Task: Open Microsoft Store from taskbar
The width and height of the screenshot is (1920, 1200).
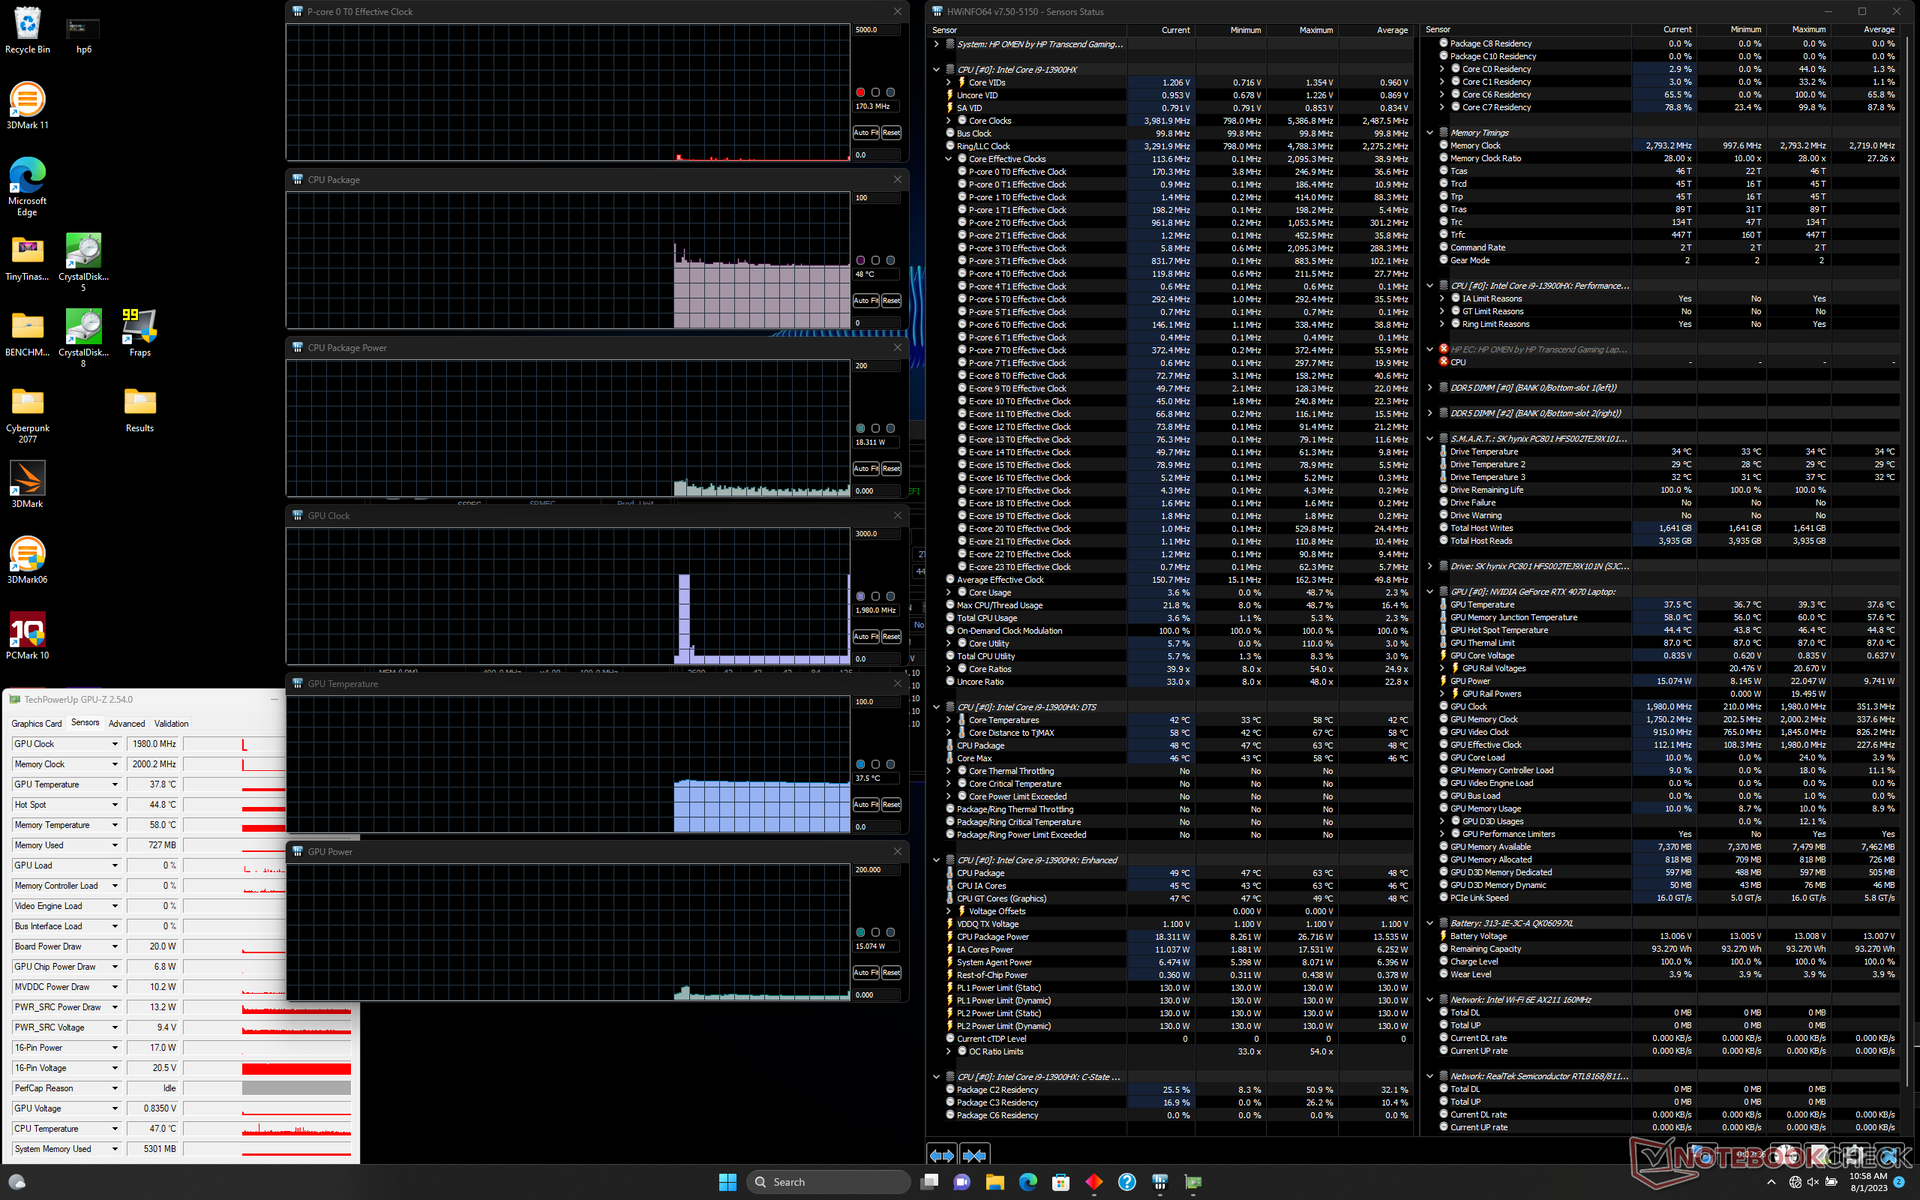Action: coord(1060,1182)
